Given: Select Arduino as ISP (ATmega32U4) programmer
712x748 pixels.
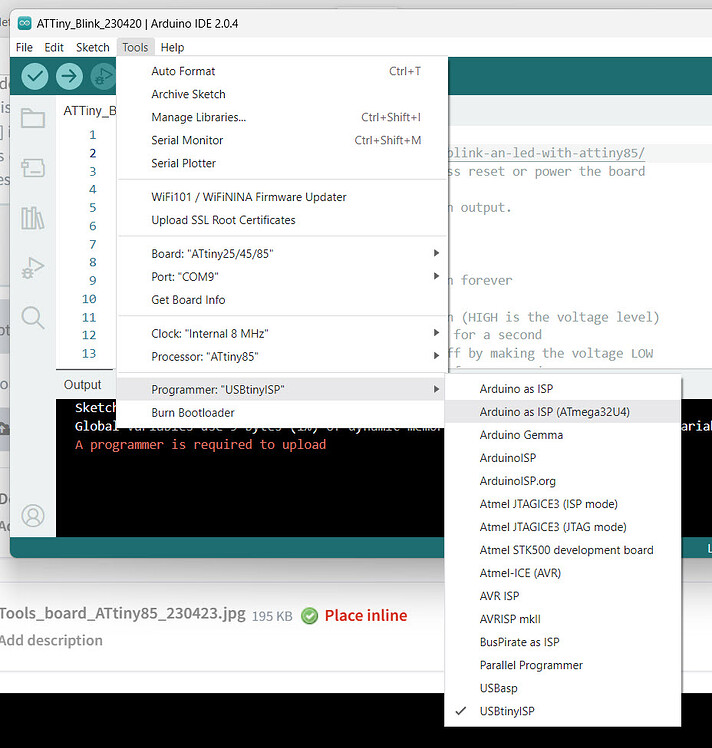Looking at the screenshot, I should coord(563,412).
